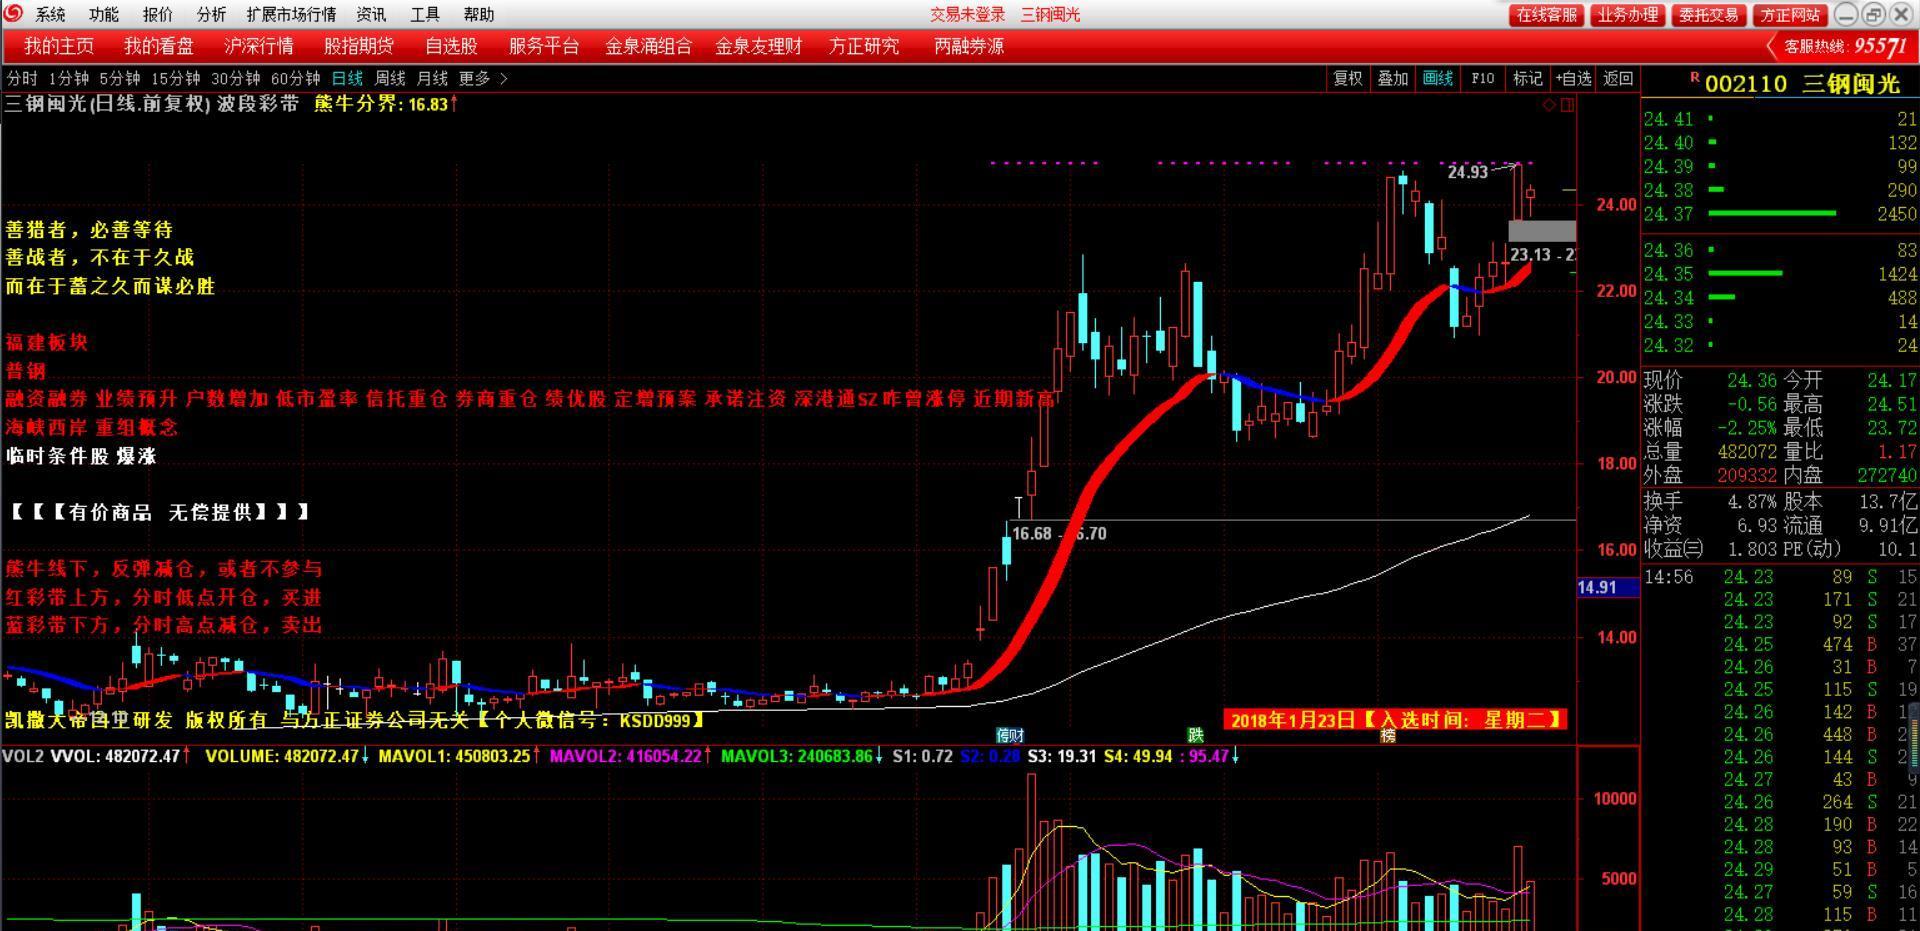Close the trading software window
Image resolution: width=1920 pixels, height=931 pixels.
[x=1900, y=14]
